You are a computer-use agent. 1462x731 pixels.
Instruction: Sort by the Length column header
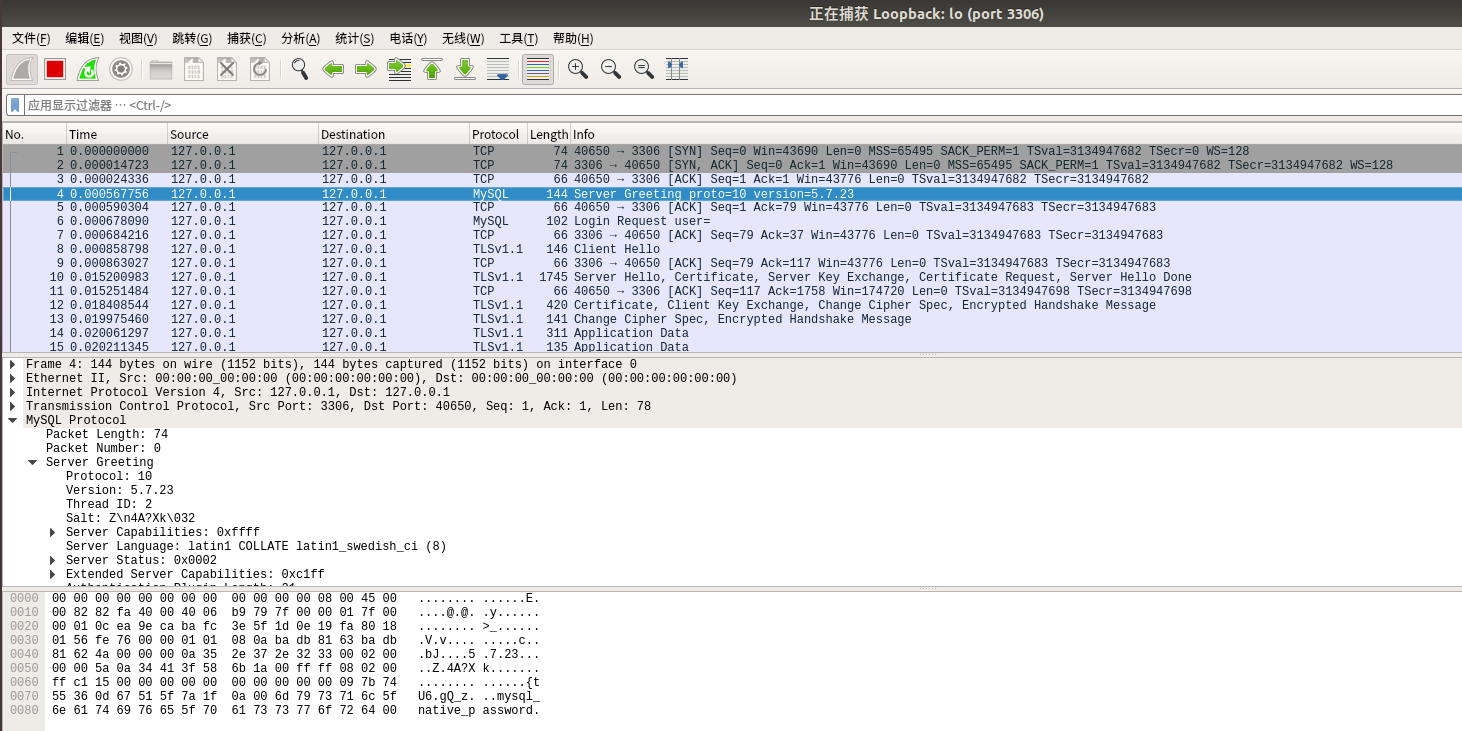pos(548,134)
